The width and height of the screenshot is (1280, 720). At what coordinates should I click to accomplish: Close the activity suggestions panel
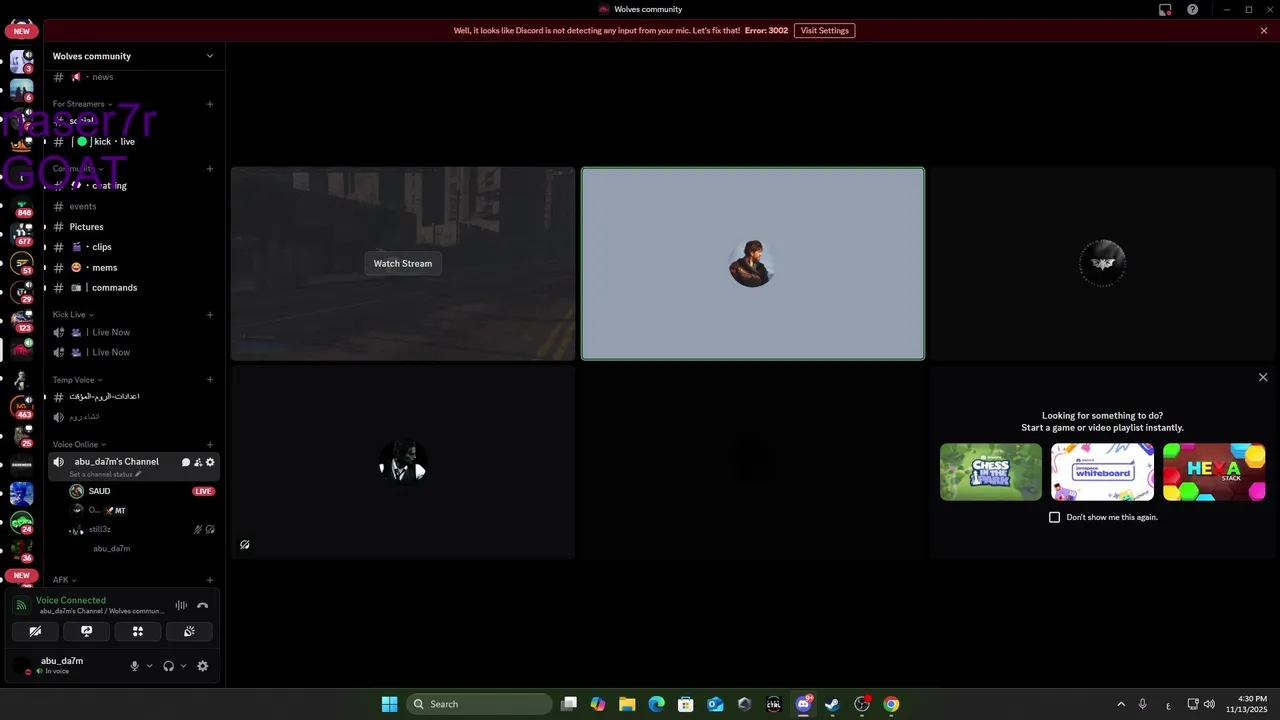pos(1263,377)
